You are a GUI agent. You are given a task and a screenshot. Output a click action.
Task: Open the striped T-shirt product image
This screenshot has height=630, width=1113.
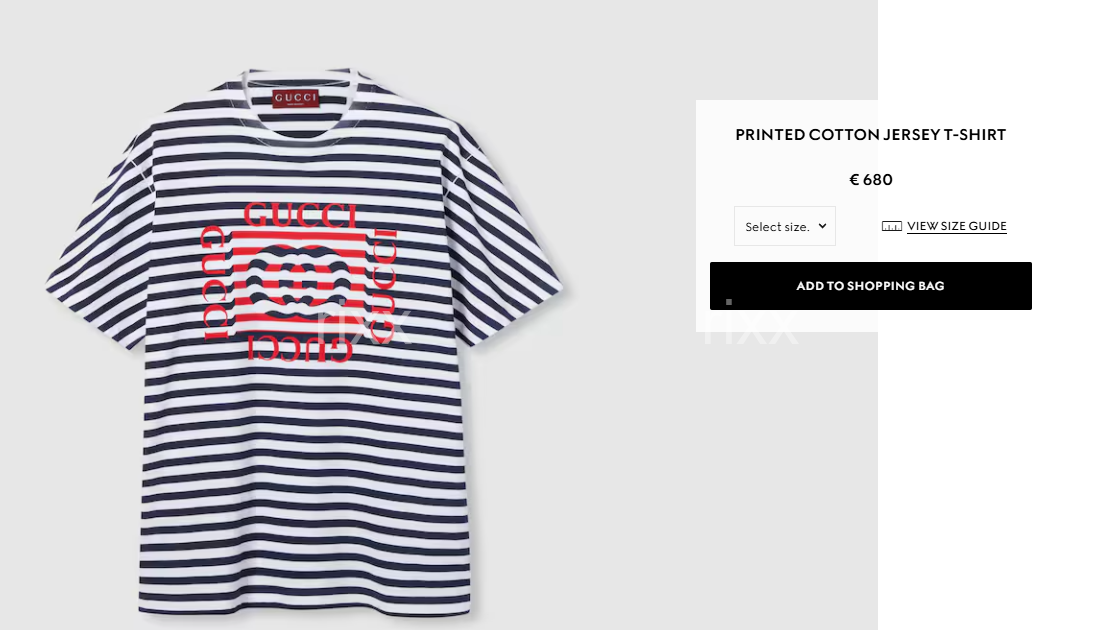(x=304, y=343)
